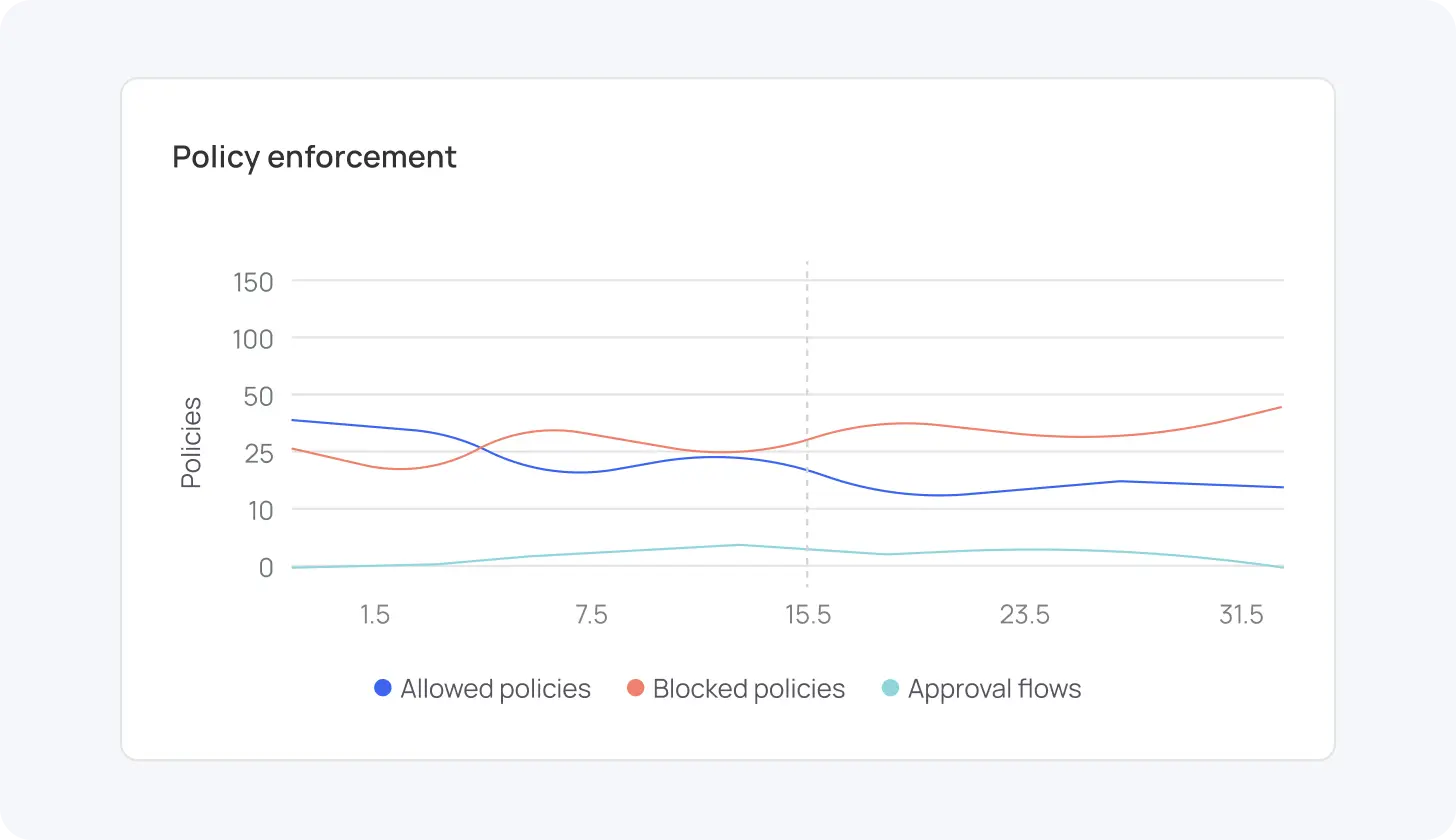Screen dimensions: 1456x840
Task: Click the 10 y-axis label
Action: tap(259, 510)
